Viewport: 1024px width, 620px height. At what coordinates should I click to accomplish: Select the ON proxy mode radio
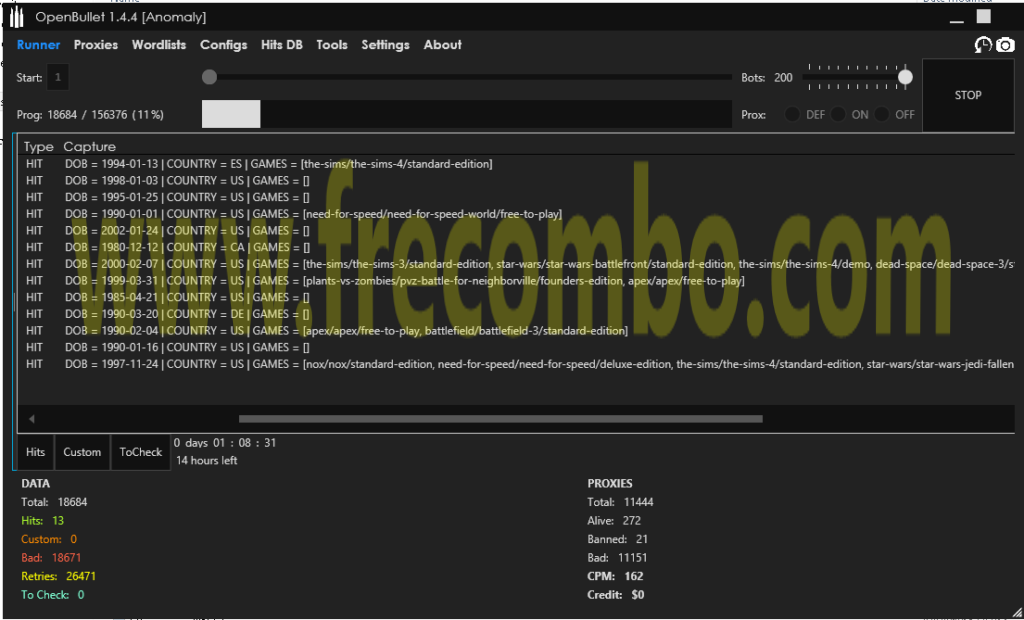coord(839,114)
